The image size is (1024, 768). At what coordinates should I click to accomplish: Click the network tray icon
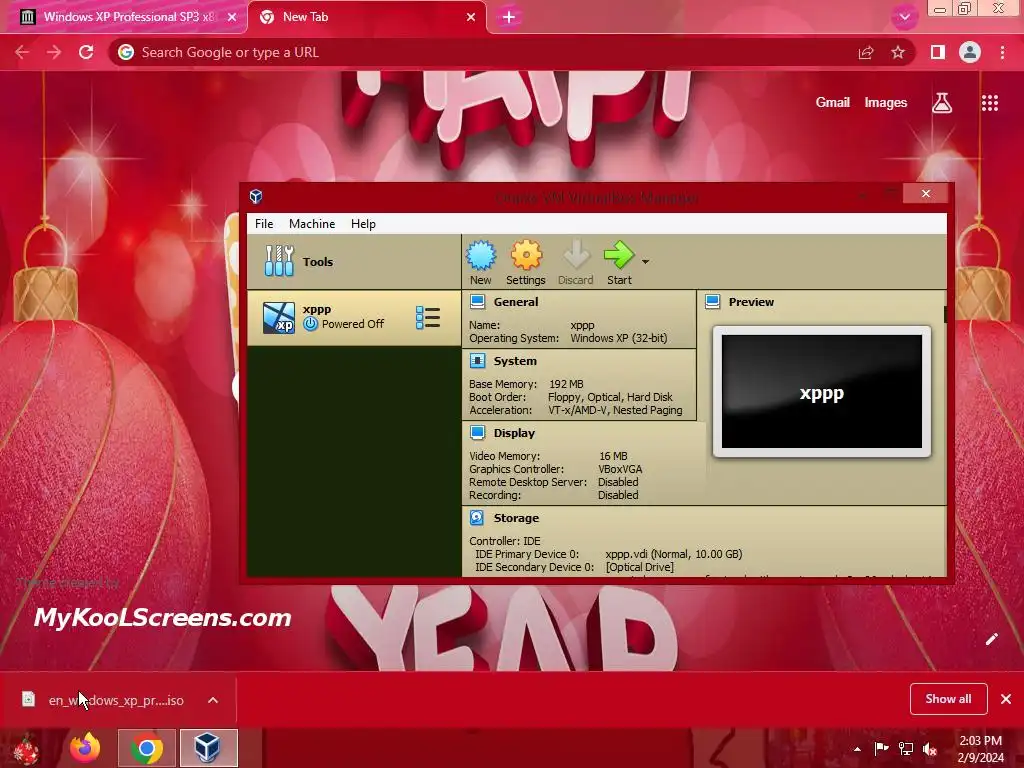coord(906,749)
